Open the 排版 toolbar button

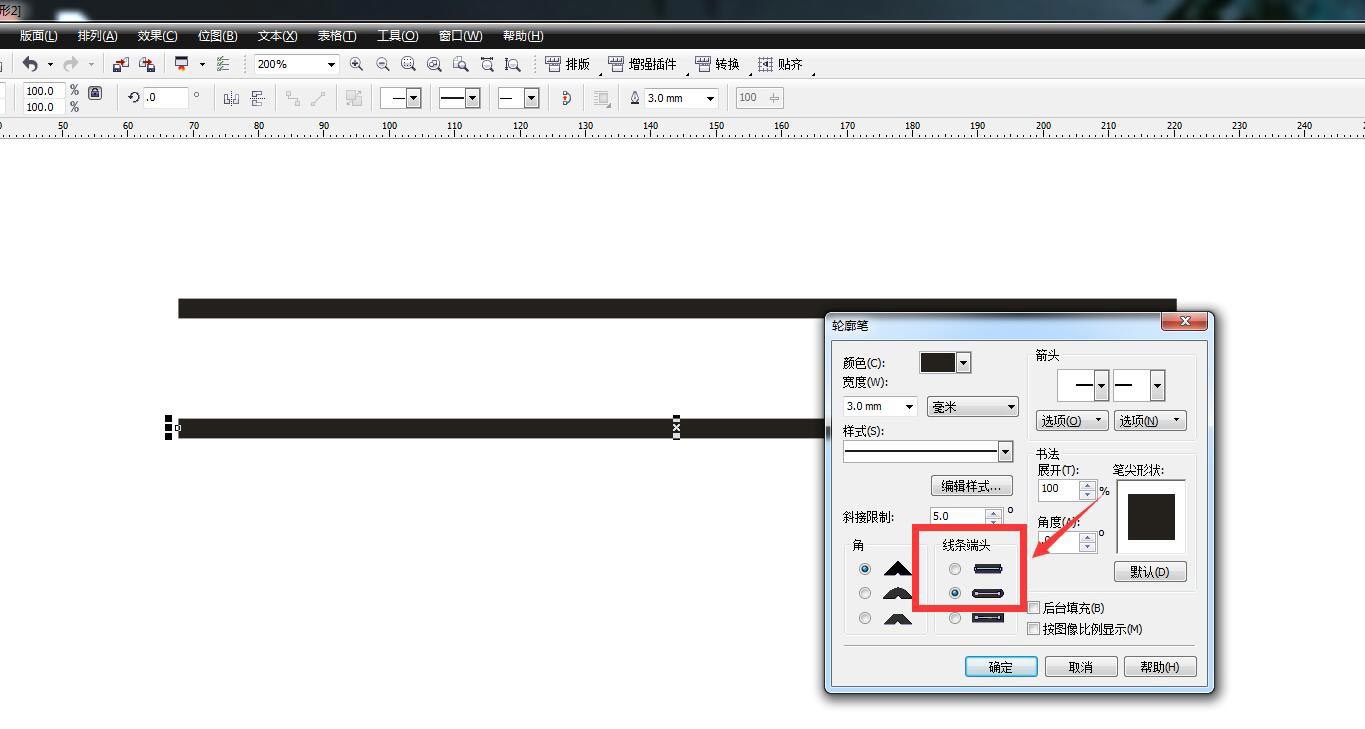click(x=567, y=64)
